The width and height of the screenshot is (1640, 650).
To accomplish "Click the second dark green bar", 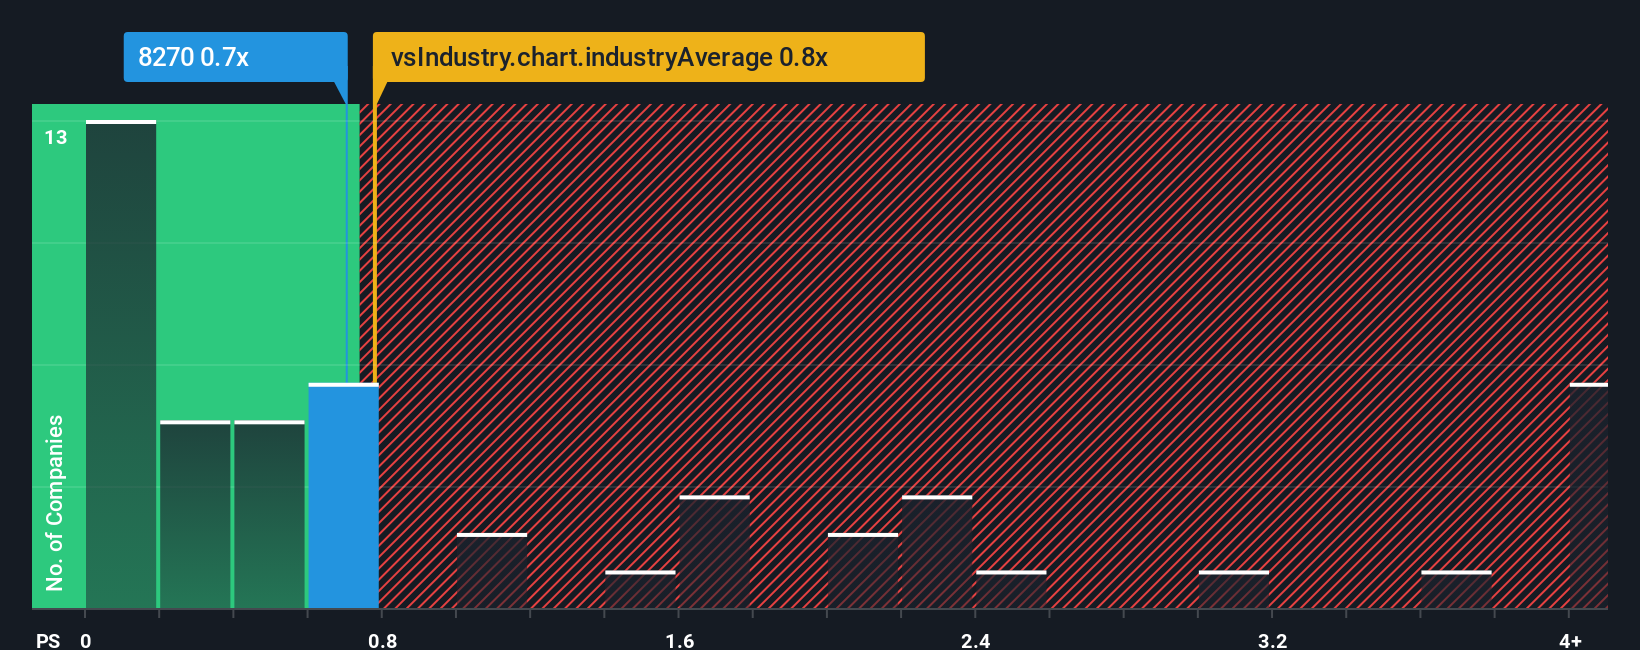I will (x=195, y=515).
